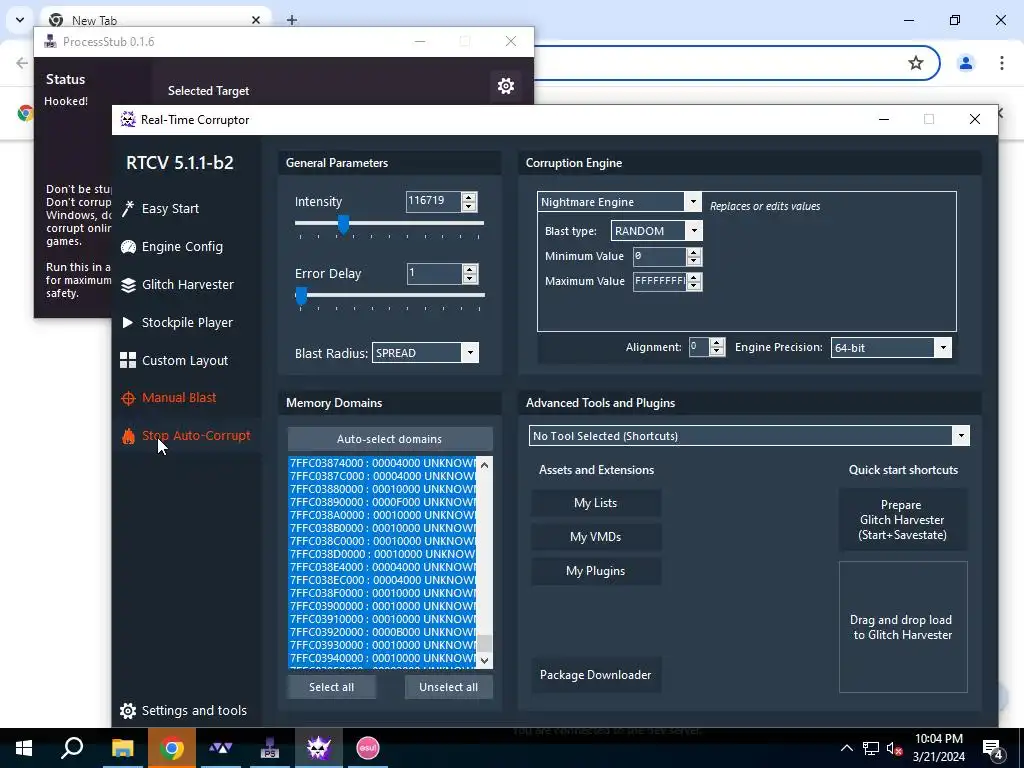Click the Real-Time Corruptor title bar icon

128,120
